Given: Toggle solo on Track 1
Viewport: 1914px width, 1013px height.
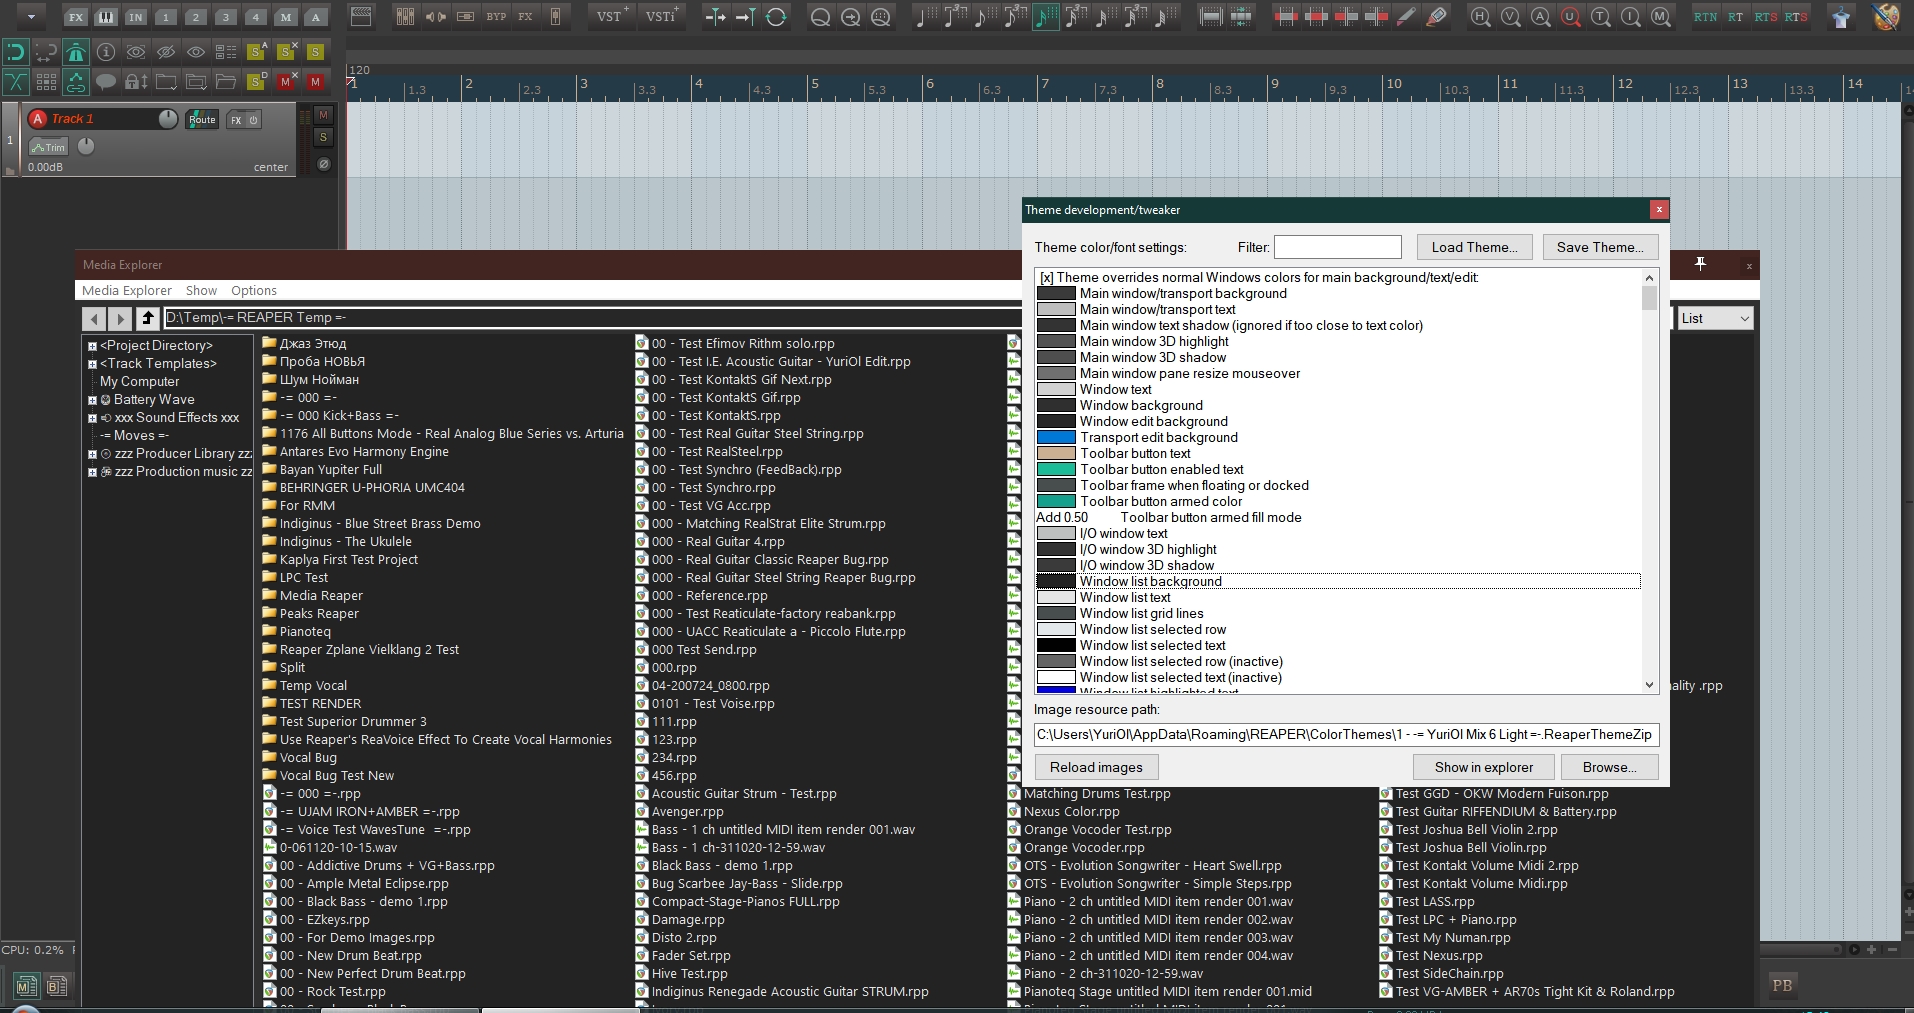Looking at the screenshot, I should pyautogui.click(x=323, y=137).
